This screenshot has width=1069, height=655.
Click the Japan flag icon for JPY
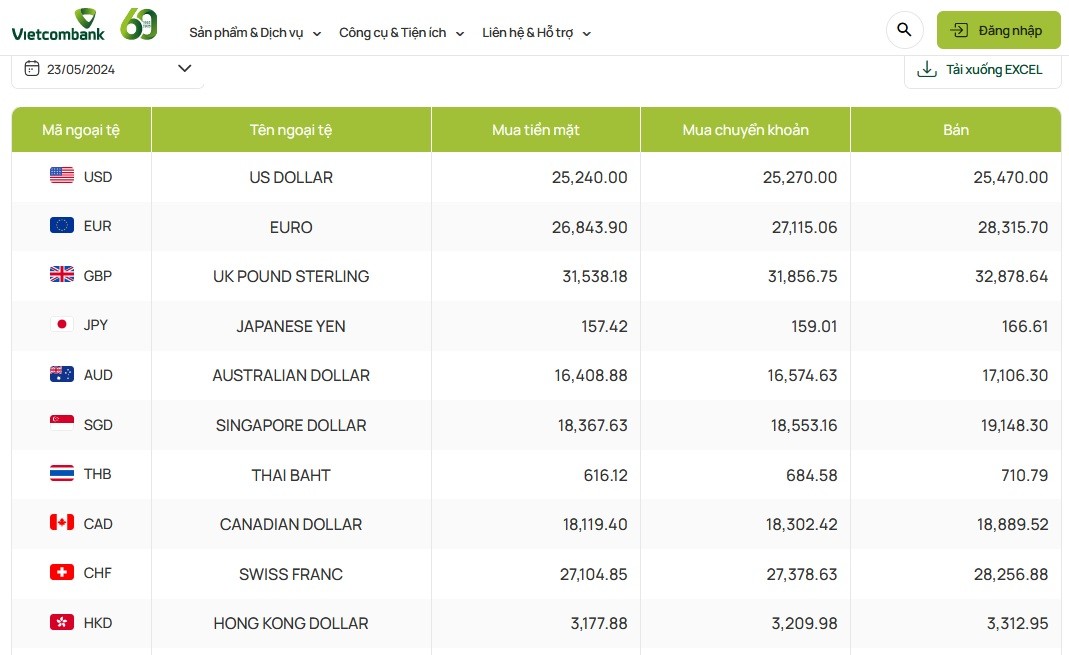(x=62, y=325)
